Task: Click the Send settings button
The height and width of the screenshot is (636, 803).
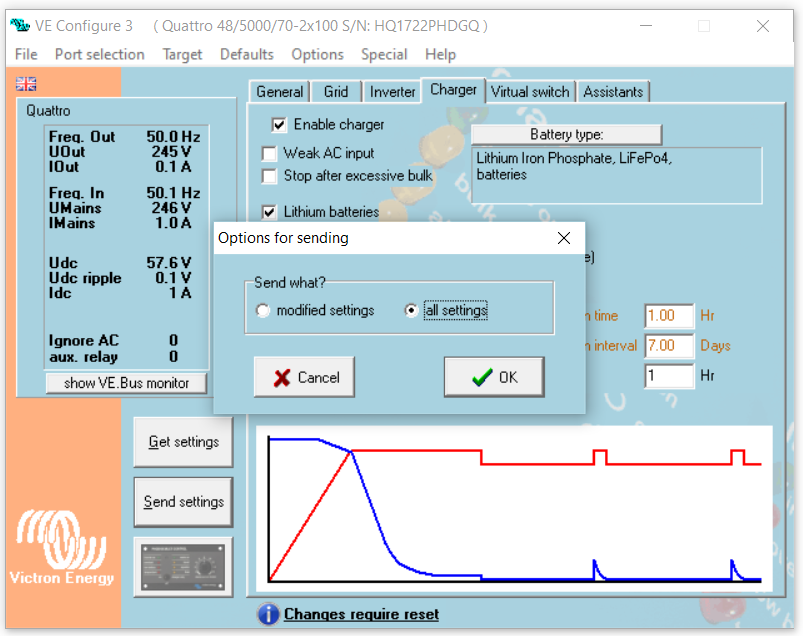Action: tap(183, 502)
